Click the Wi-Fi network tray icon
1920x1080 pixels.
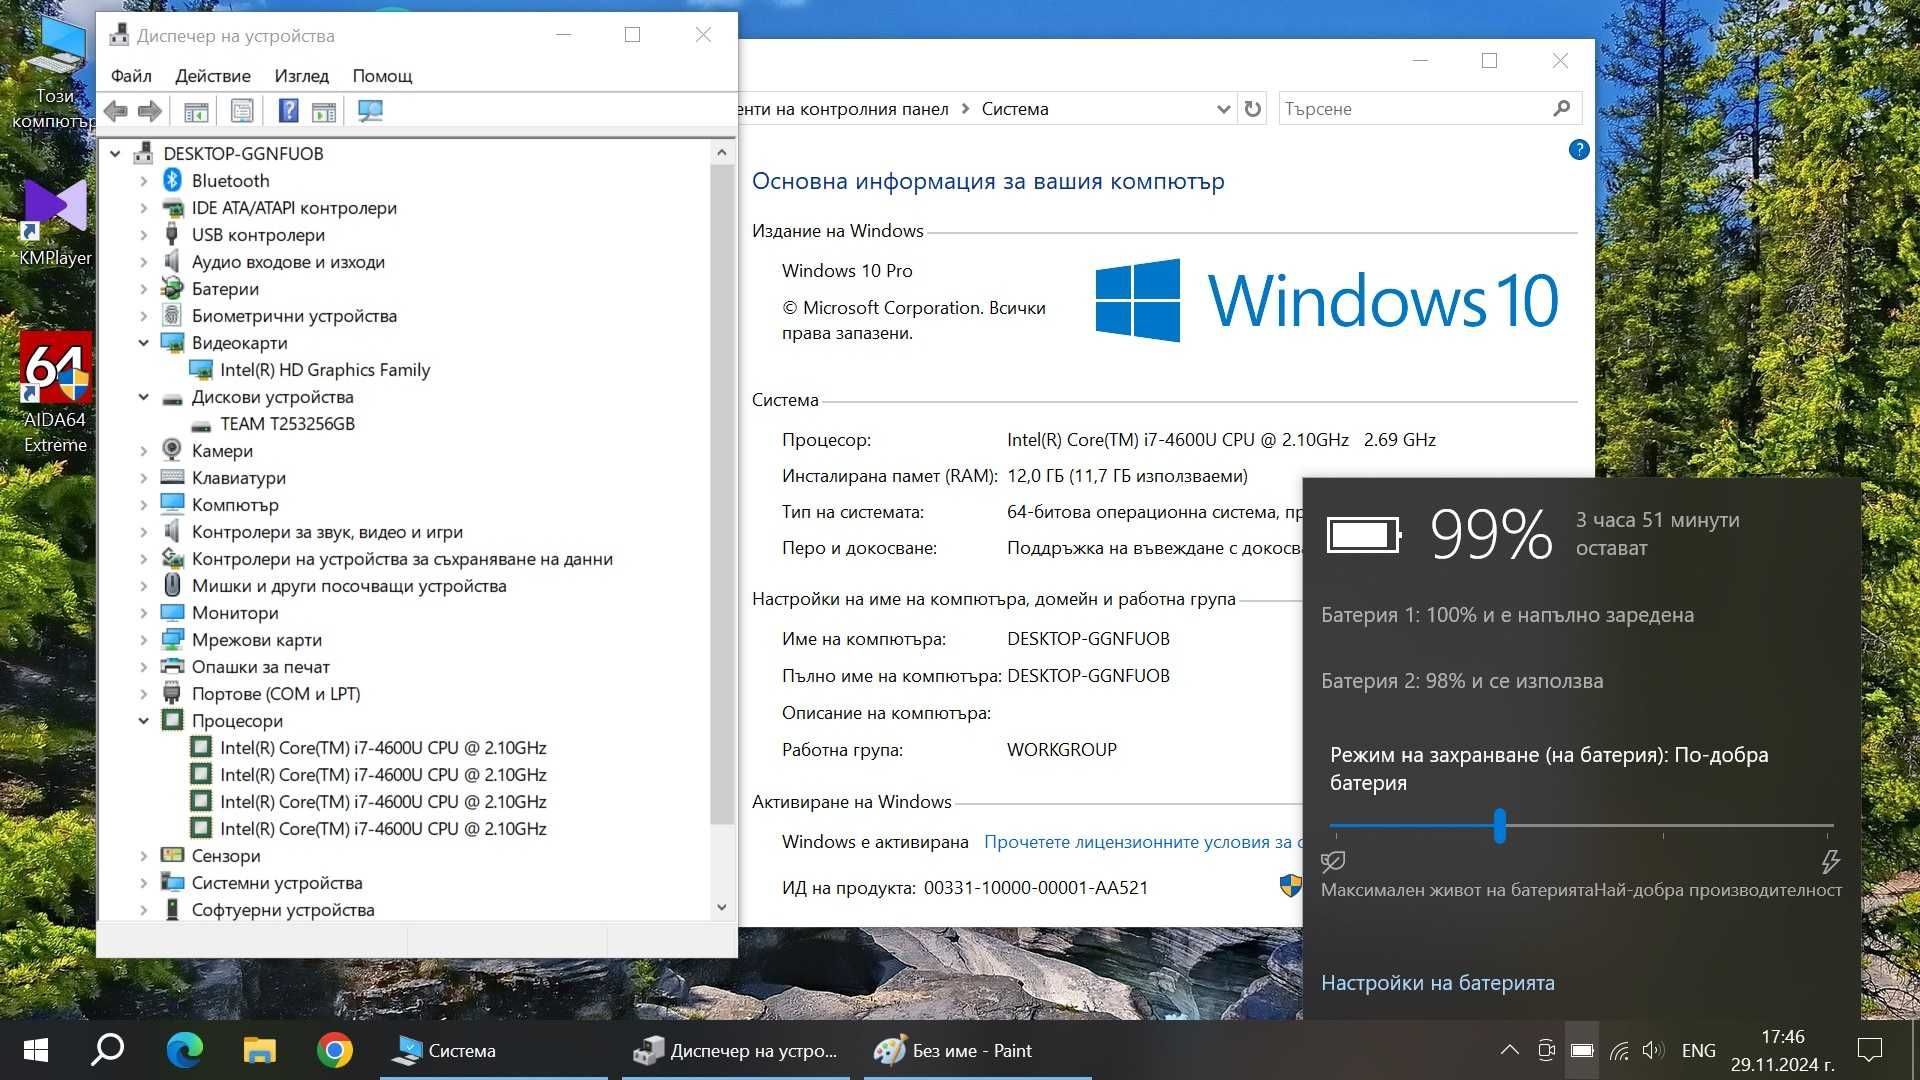(1619, 1050)
